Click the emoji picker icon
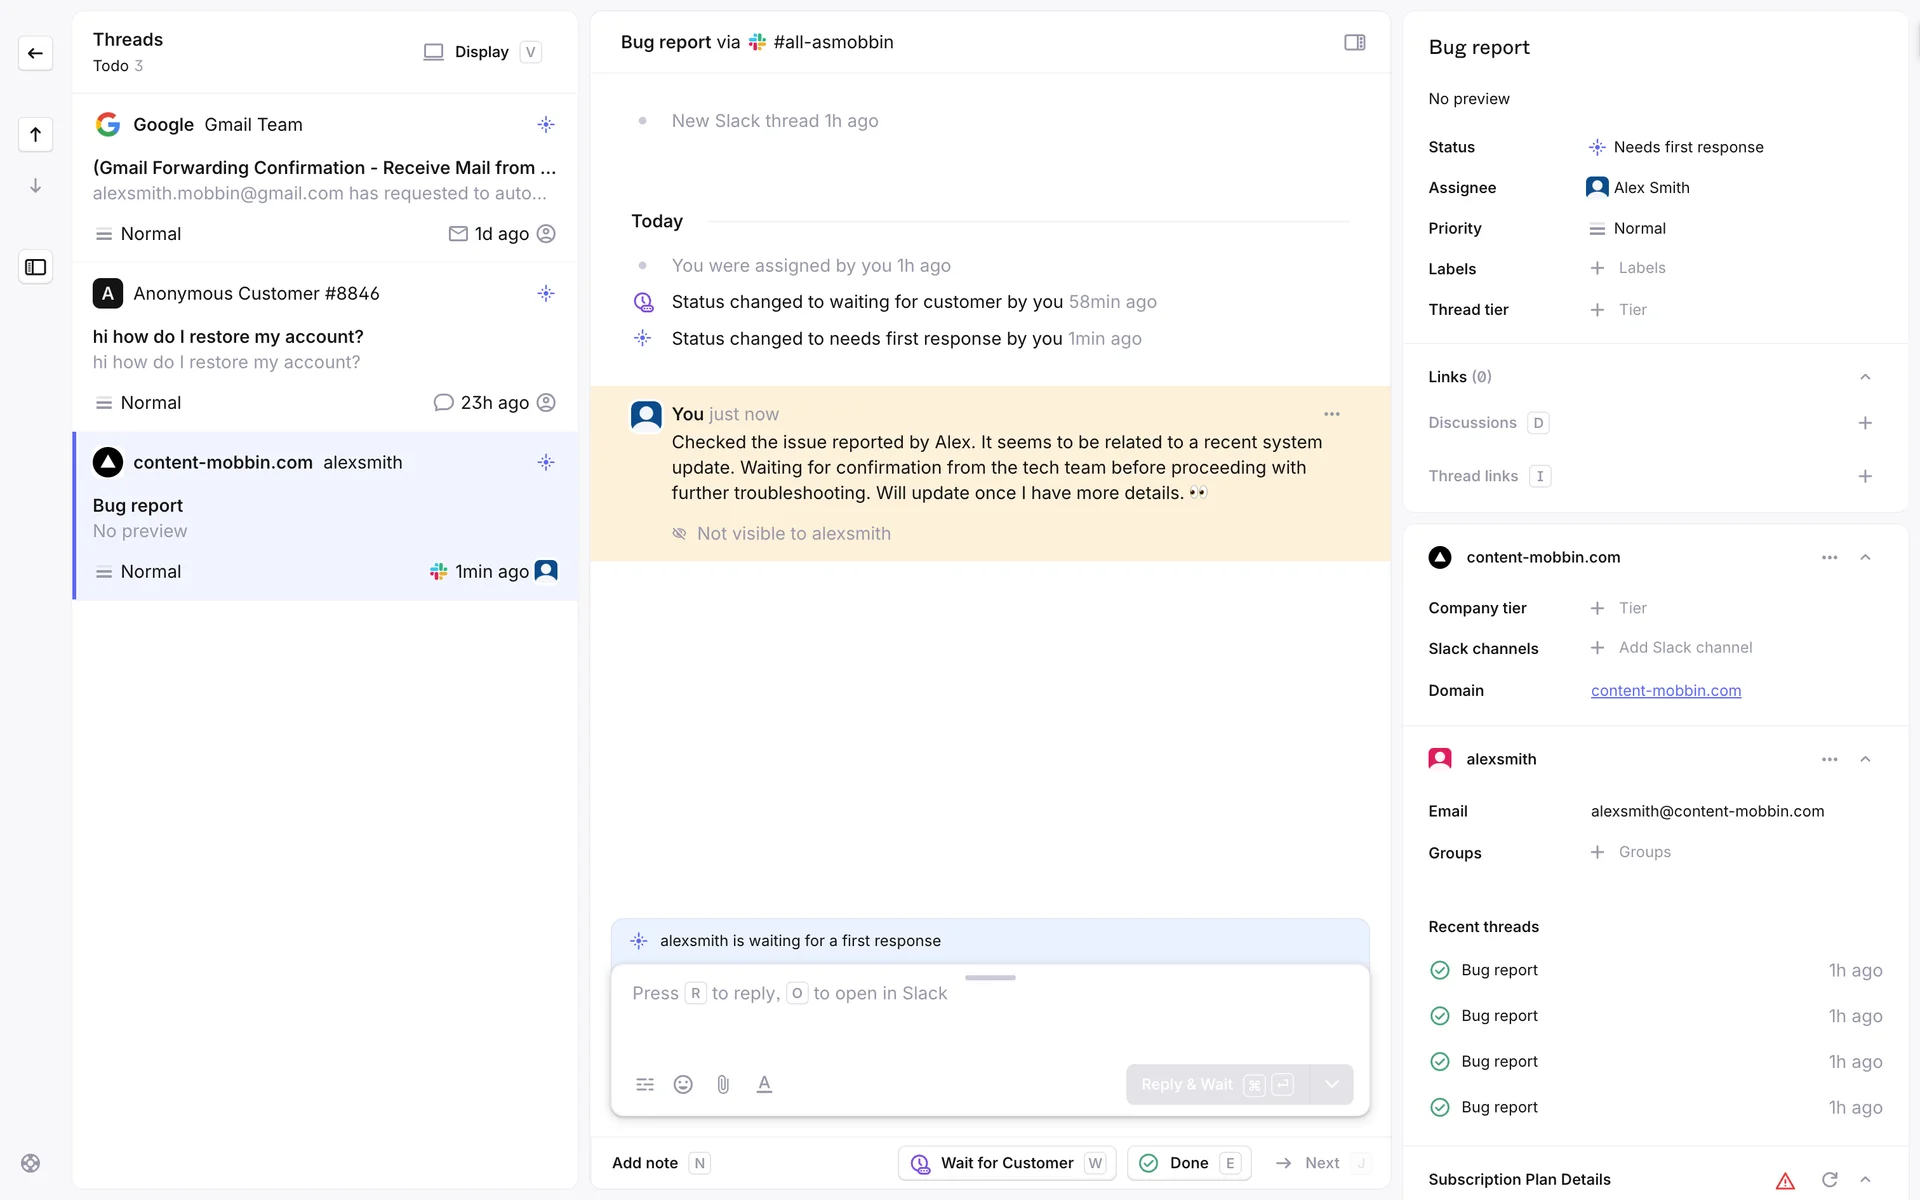This screenshot has width=1920, height=1200. click(x=683, y=1084)
